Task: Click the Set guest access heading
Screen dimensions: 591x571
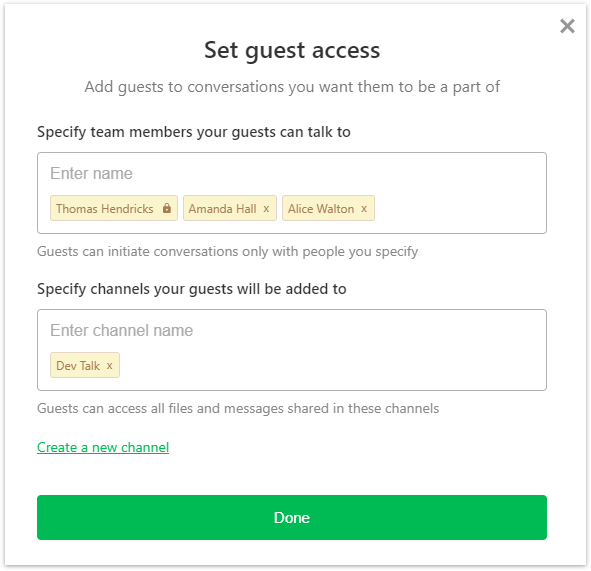Action: click(x=292, y=50)
